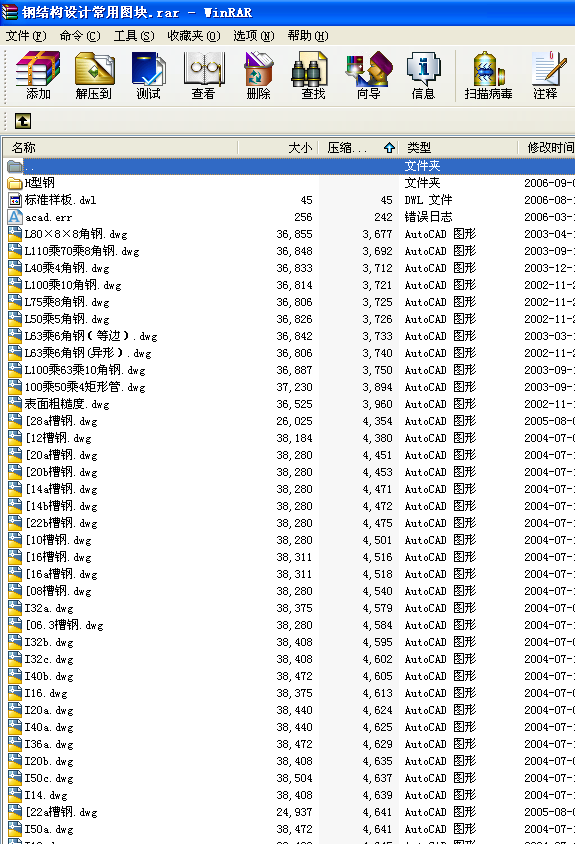Screen dimensions: 575x844
Task: Select file [06.3槽钢.dwg
Action: [64, 625]
